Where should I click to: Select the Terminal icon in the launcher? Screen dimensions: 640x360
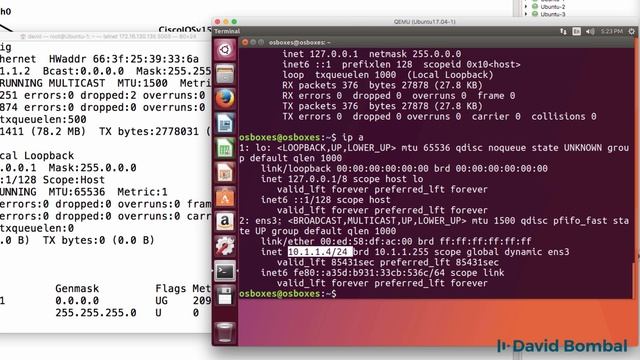[225, 271]
